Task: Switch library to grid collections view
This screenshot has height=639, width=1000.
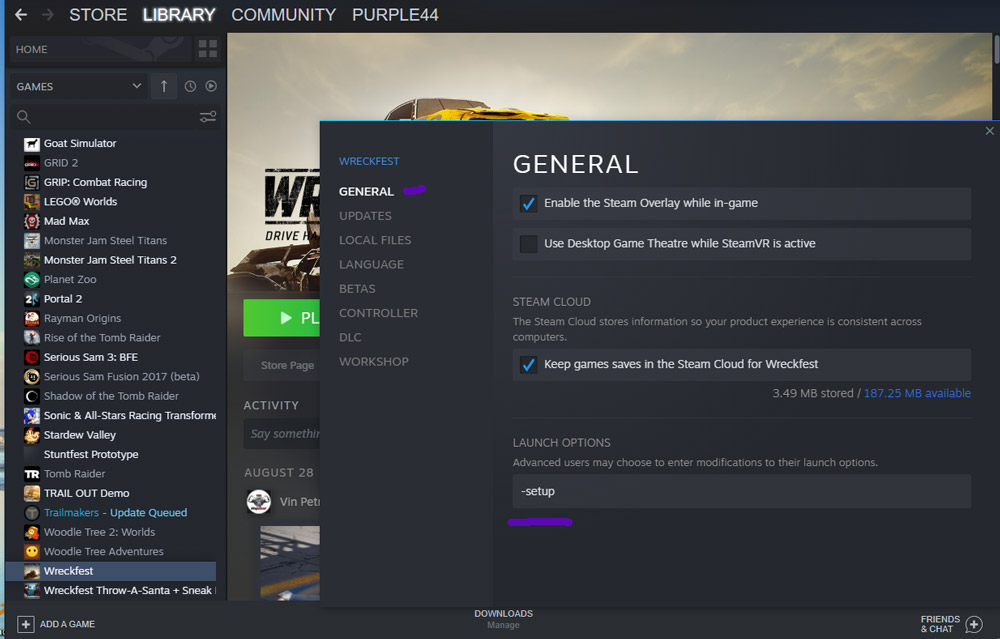Action: [x=208, y=48]
